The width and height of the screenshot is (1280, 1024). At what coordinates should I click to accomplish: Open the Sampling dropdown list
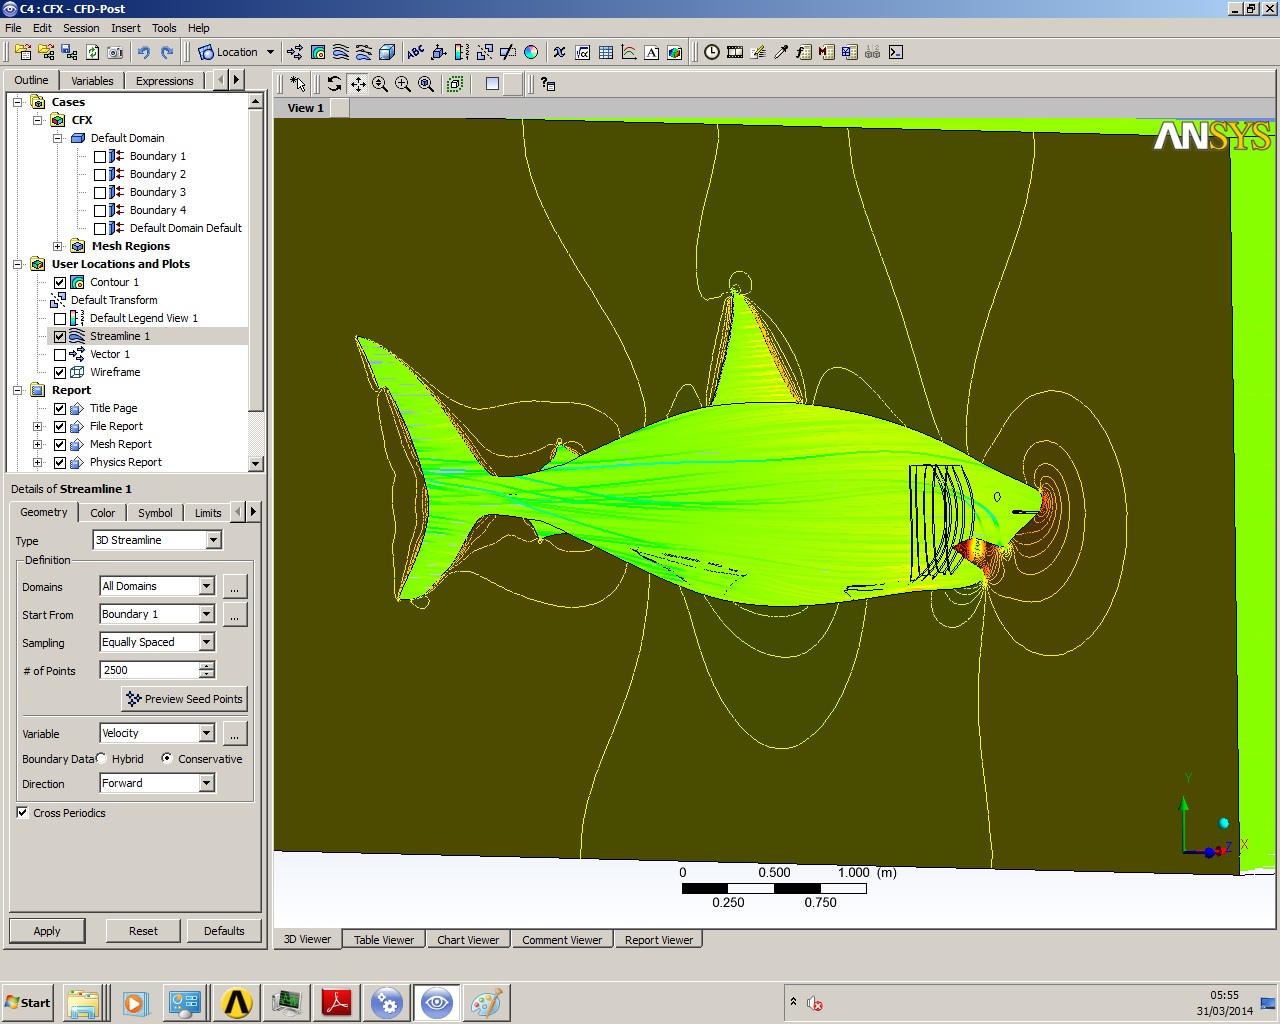(x=207, y=642)
